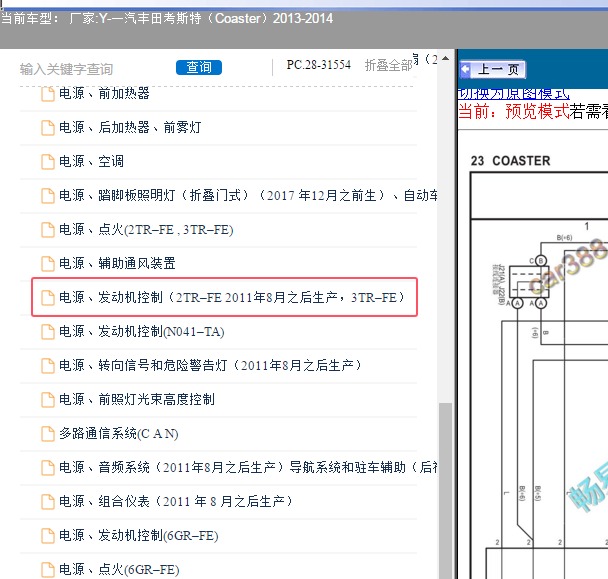
Task: Open document icon for 电源、后加热器、前雾灯
Action: click(x=48, y=128)
